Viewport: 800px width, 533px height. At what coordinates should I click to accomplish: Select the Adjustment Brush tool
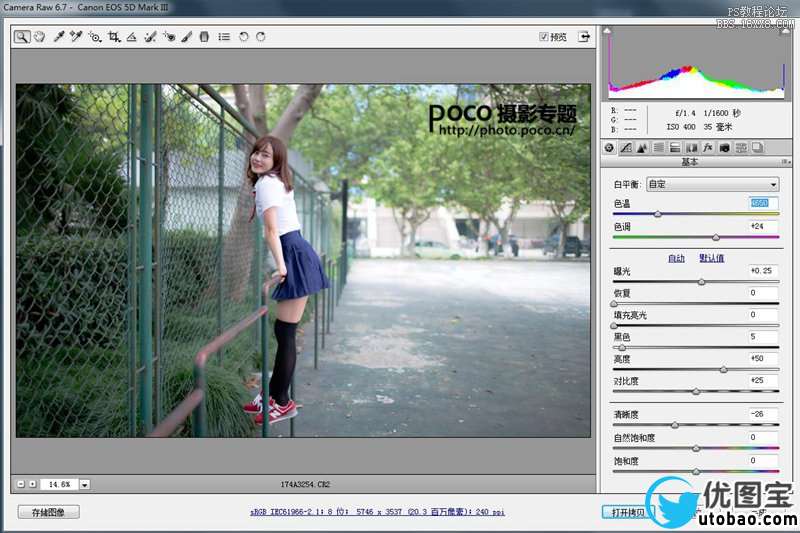tap(187, 37)
